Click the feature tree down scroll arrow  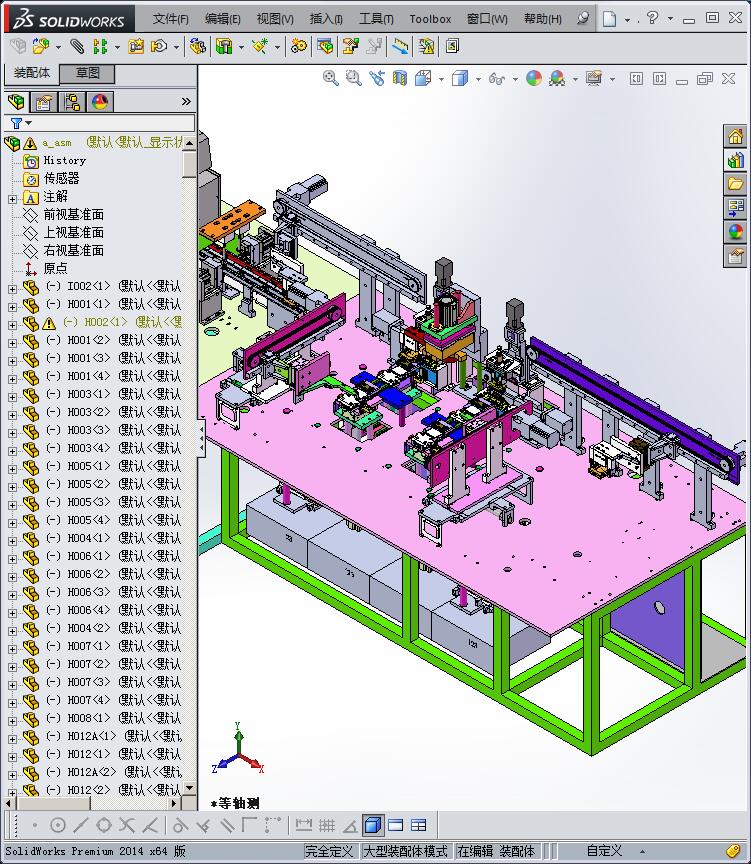point(189,789)
